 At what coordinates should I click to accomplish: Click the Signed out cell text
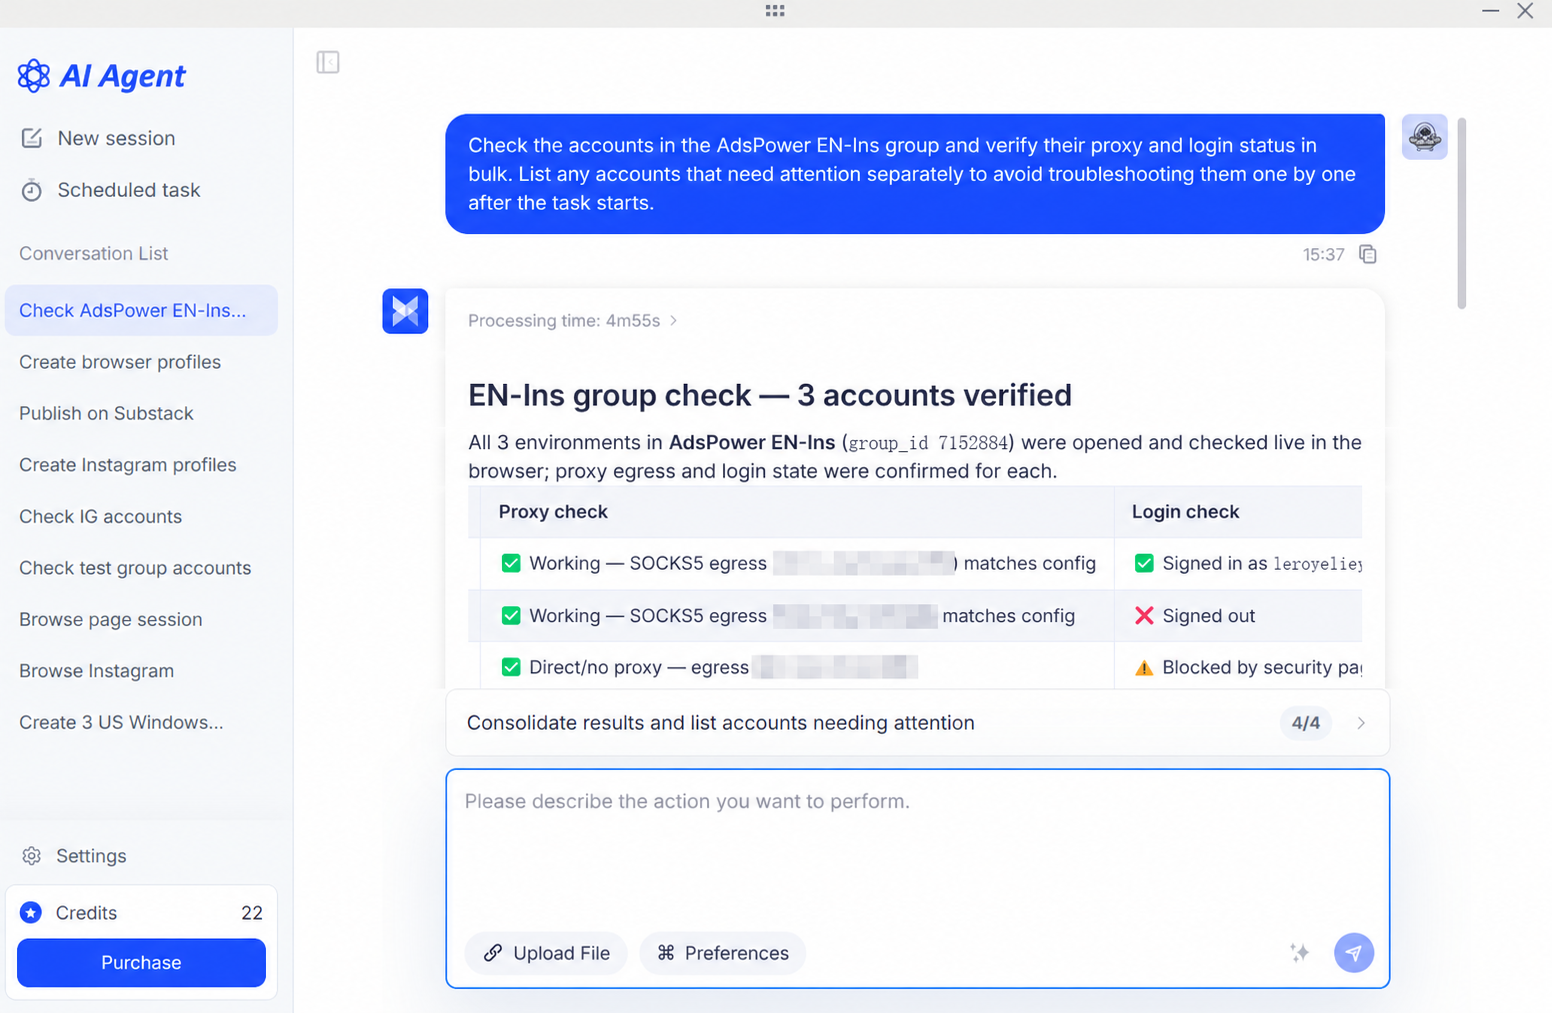(x=1208, y=616)
